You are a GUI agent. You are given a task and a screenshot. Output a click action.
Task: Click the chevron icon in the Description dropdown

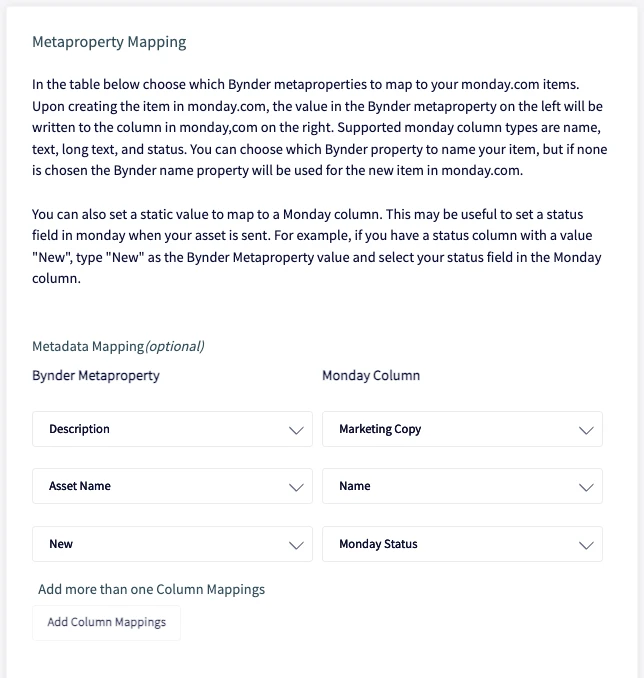296,430
